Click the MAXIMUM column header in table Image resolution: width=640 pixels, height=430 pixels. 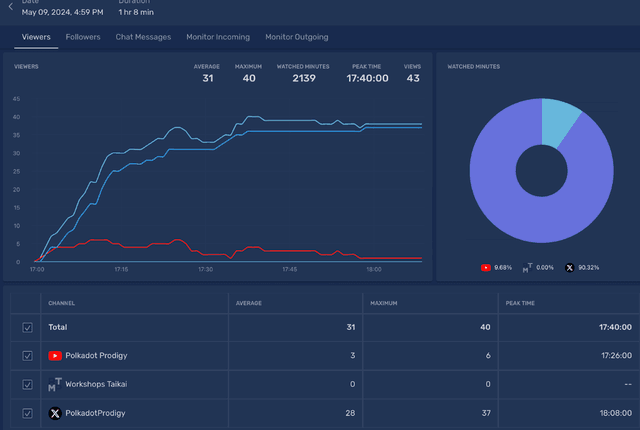click(x=384, y=303)
